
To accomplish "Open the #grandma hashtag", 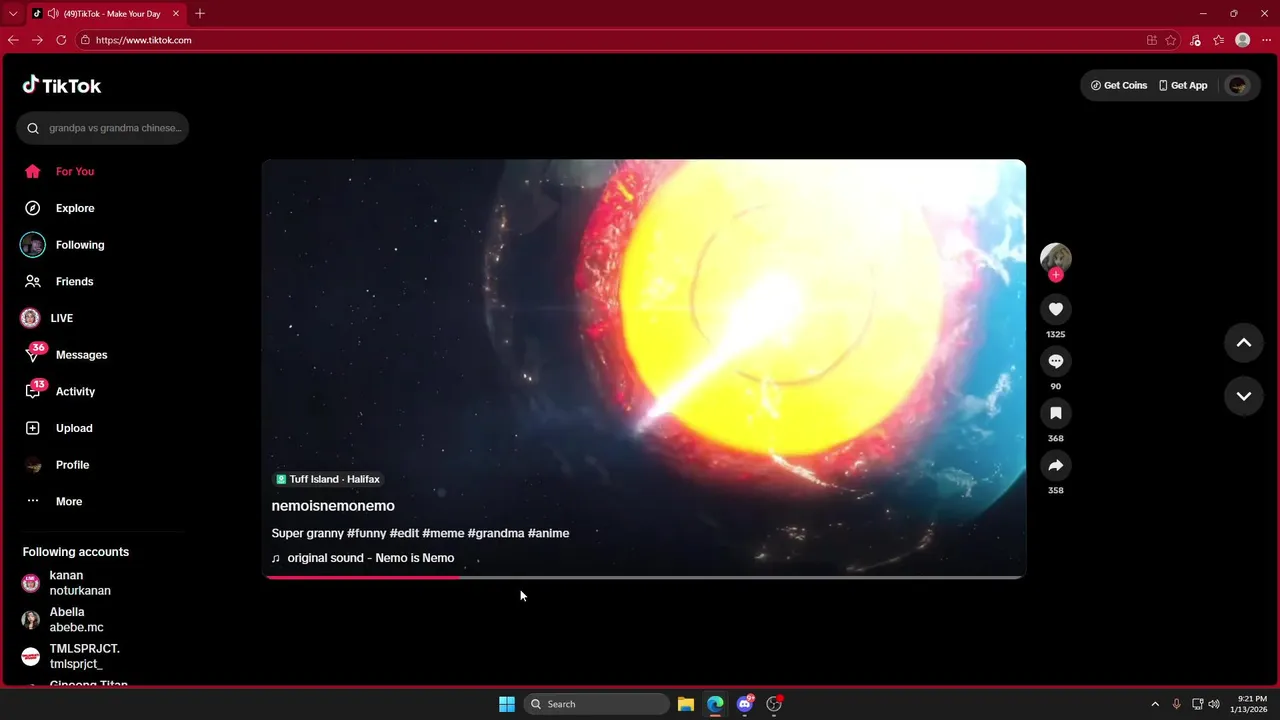I will click(x=496, y=533).
